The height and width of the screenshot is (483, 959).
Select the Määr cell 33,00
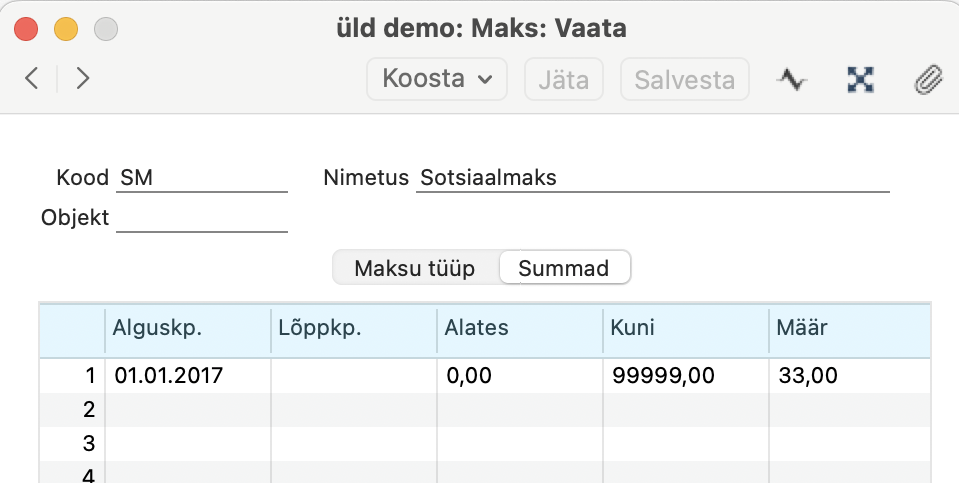click(x=850, y=375)
